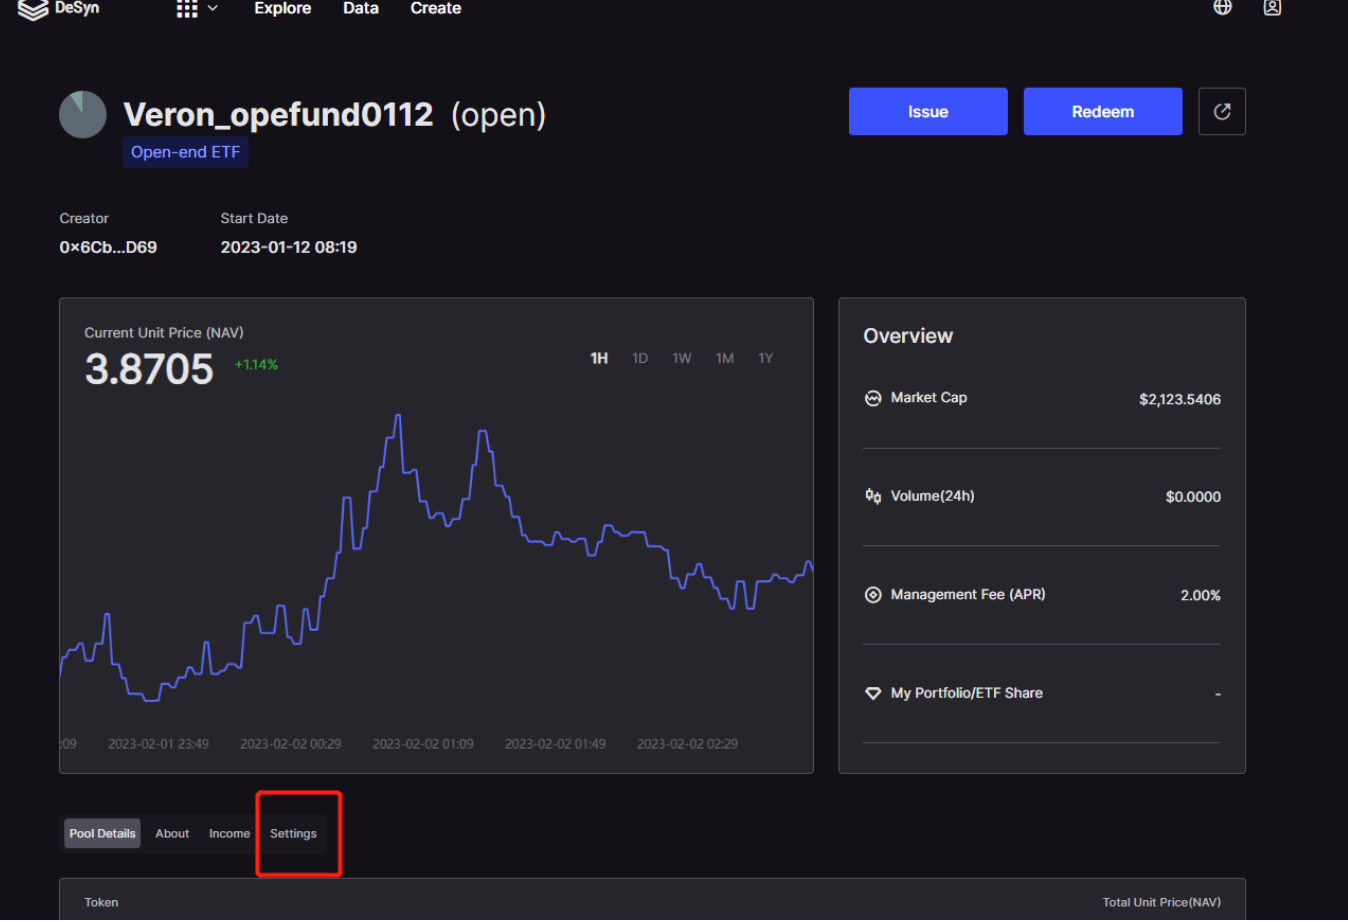Click the Market Cap icon

coord(873,398)
